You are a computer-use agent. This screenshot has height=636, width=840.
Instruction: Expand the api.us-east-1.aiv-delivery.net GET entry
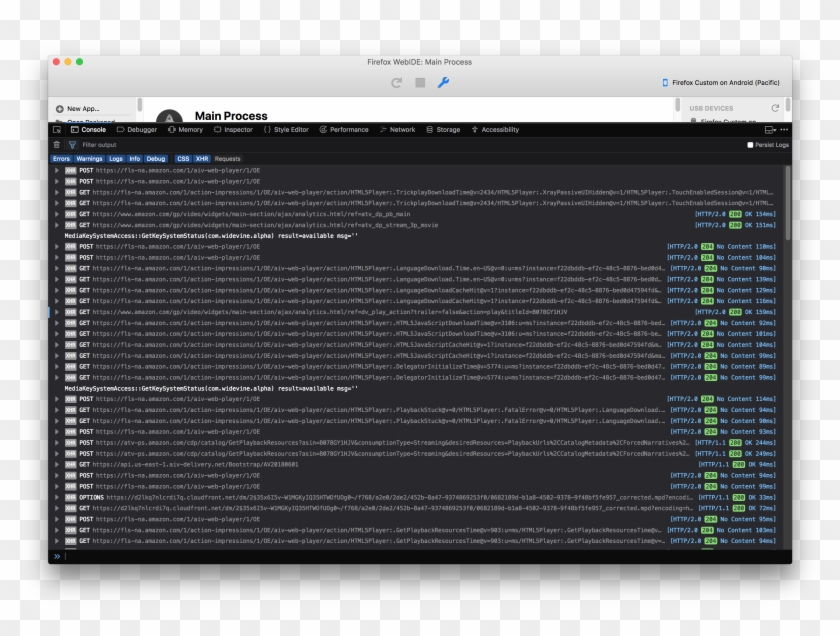pos(57,464)
